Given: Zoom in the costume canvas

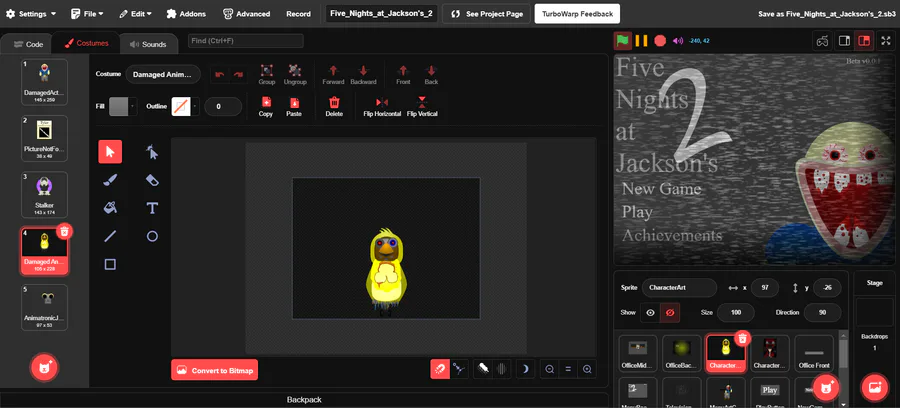Looking at the screenshot, I should point(587,370).
